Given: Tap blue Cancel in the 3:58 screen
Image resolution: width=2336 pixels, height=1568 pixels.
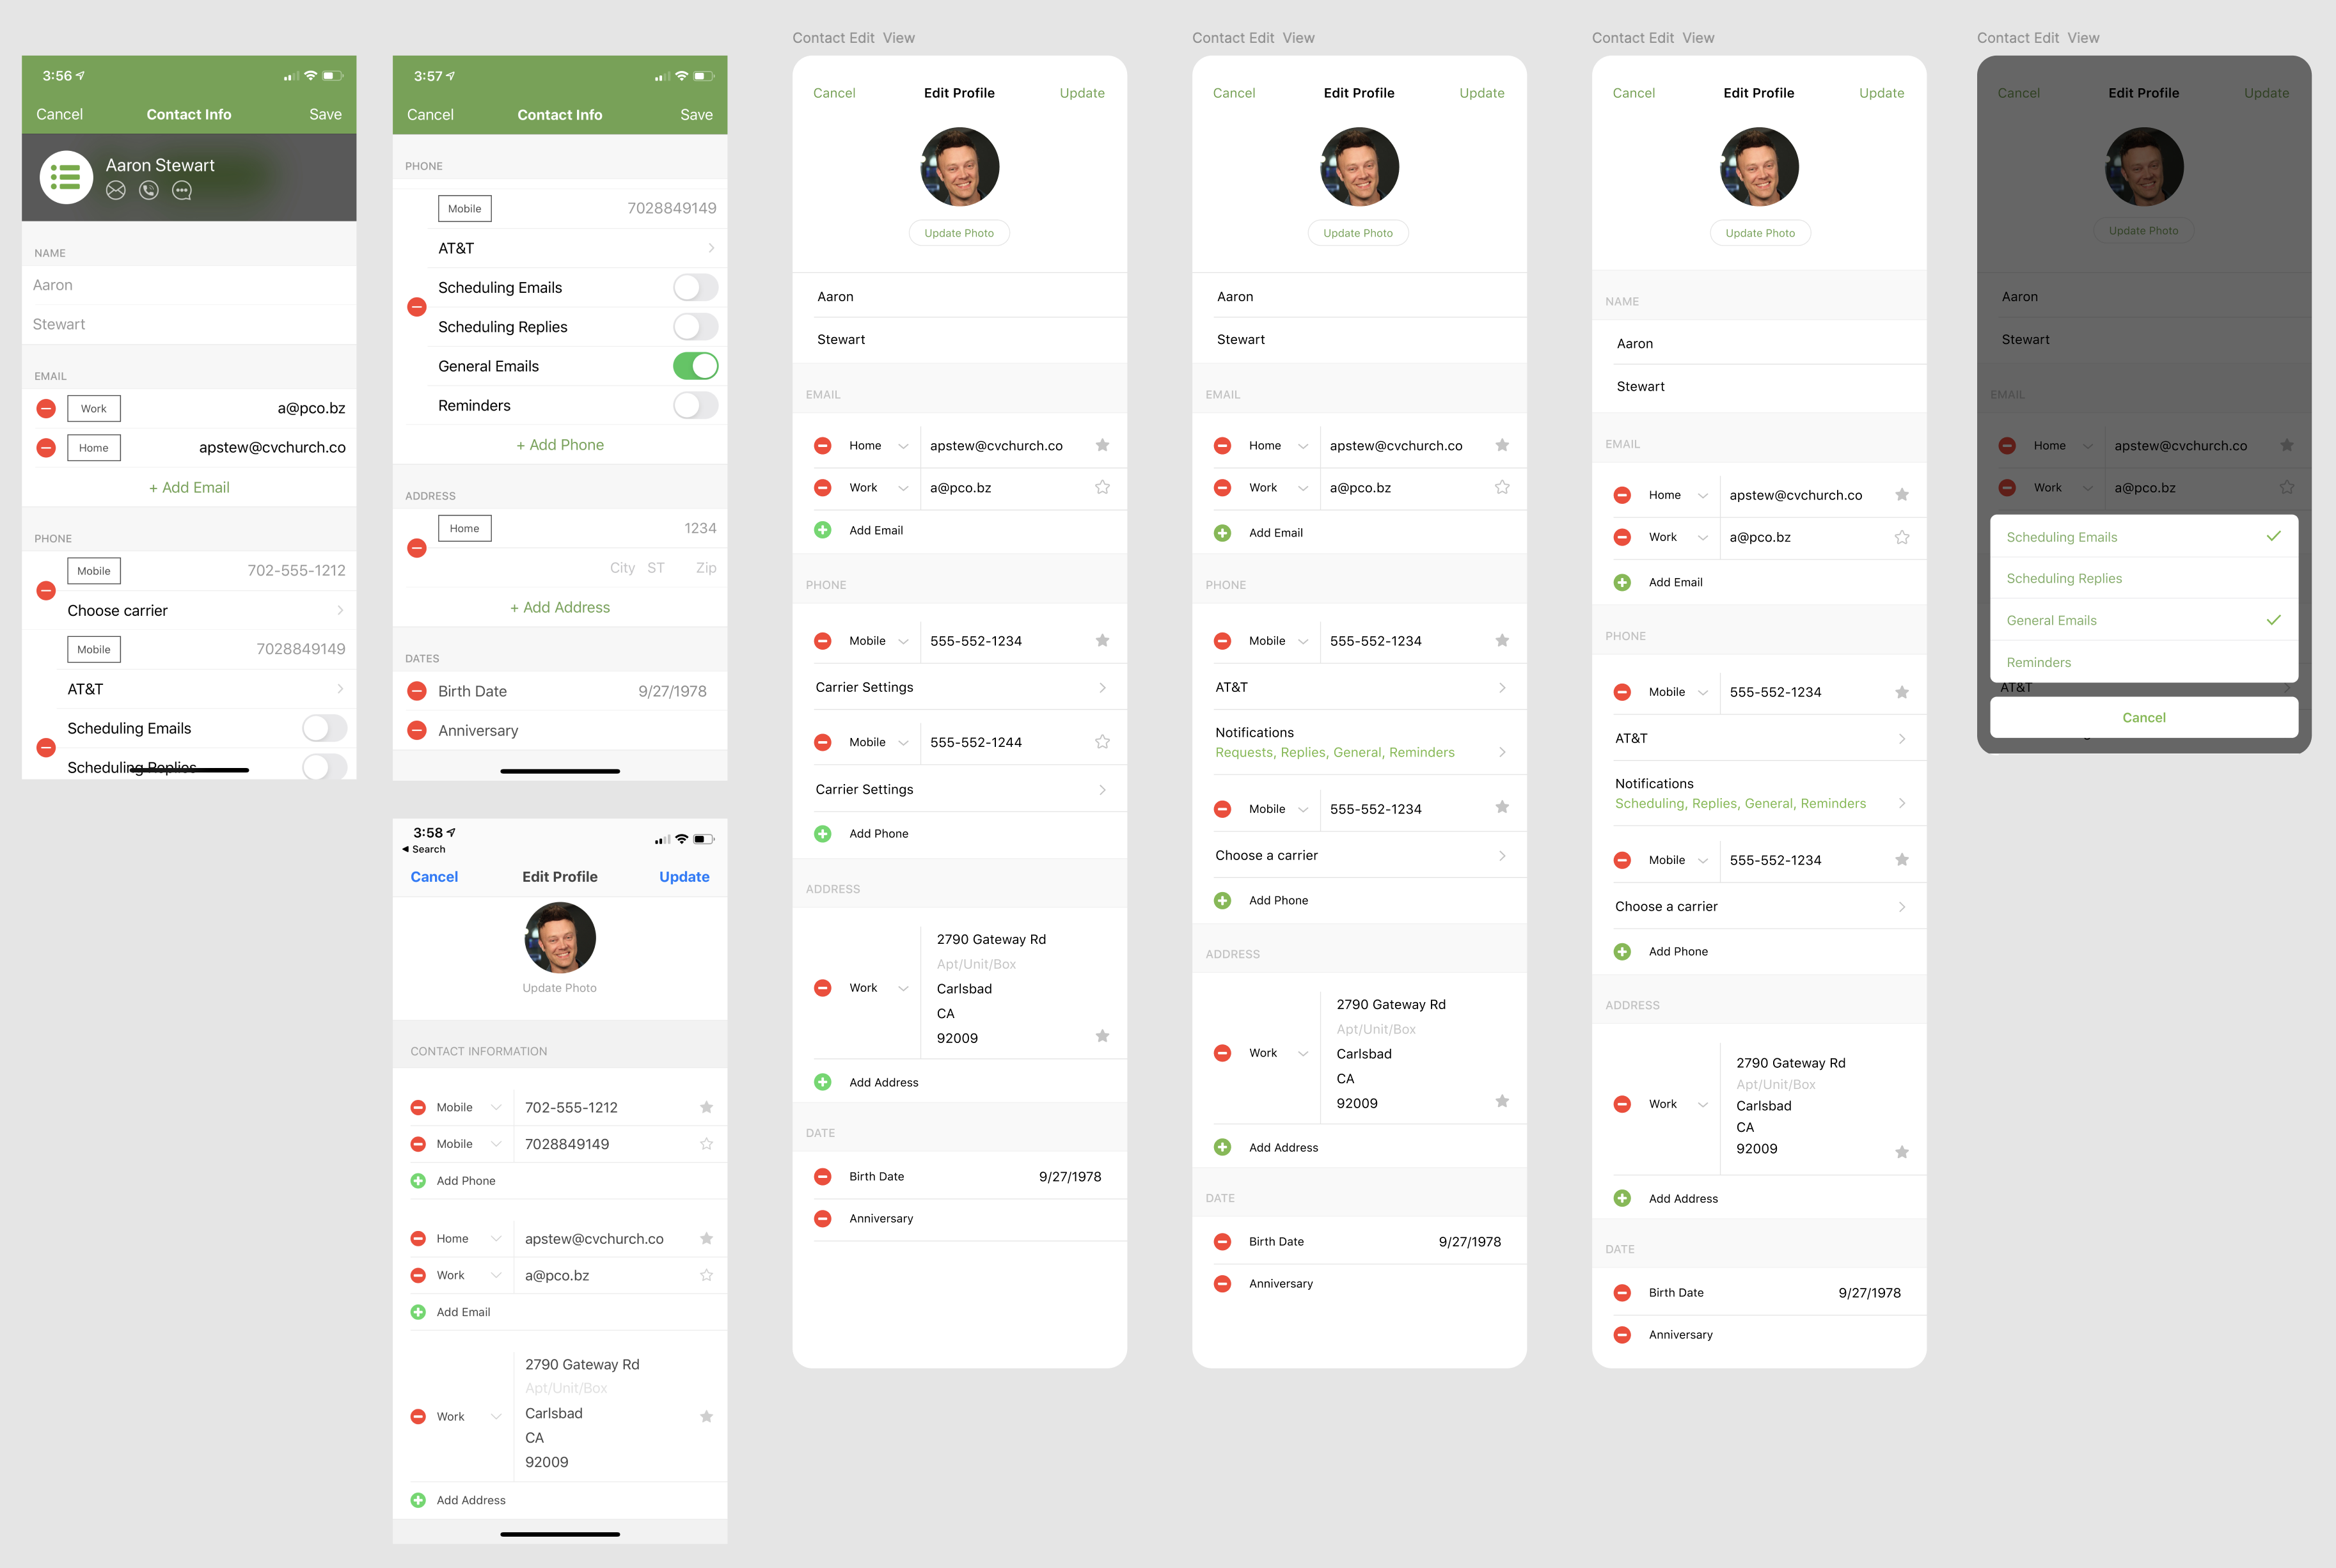Looking at the screenshot, I should [434, 876].
